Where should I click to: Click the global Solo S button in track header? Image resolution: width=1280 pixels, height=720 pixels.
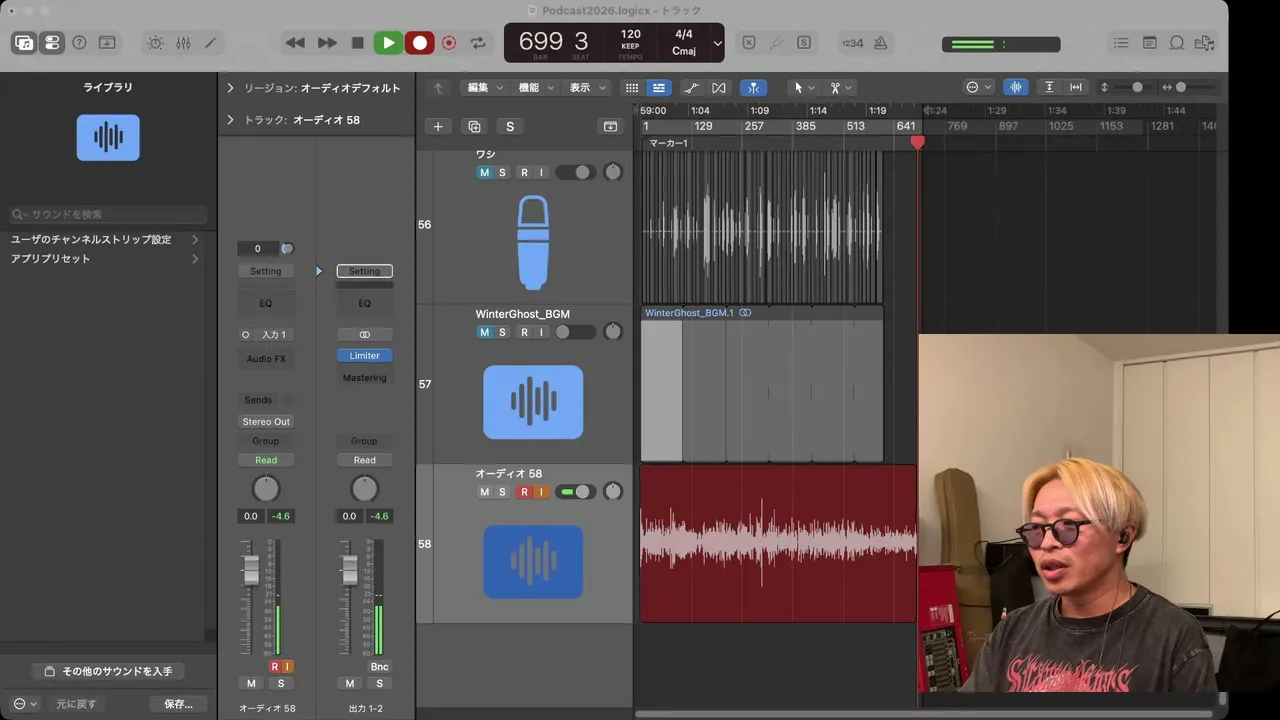pos(510,126)
